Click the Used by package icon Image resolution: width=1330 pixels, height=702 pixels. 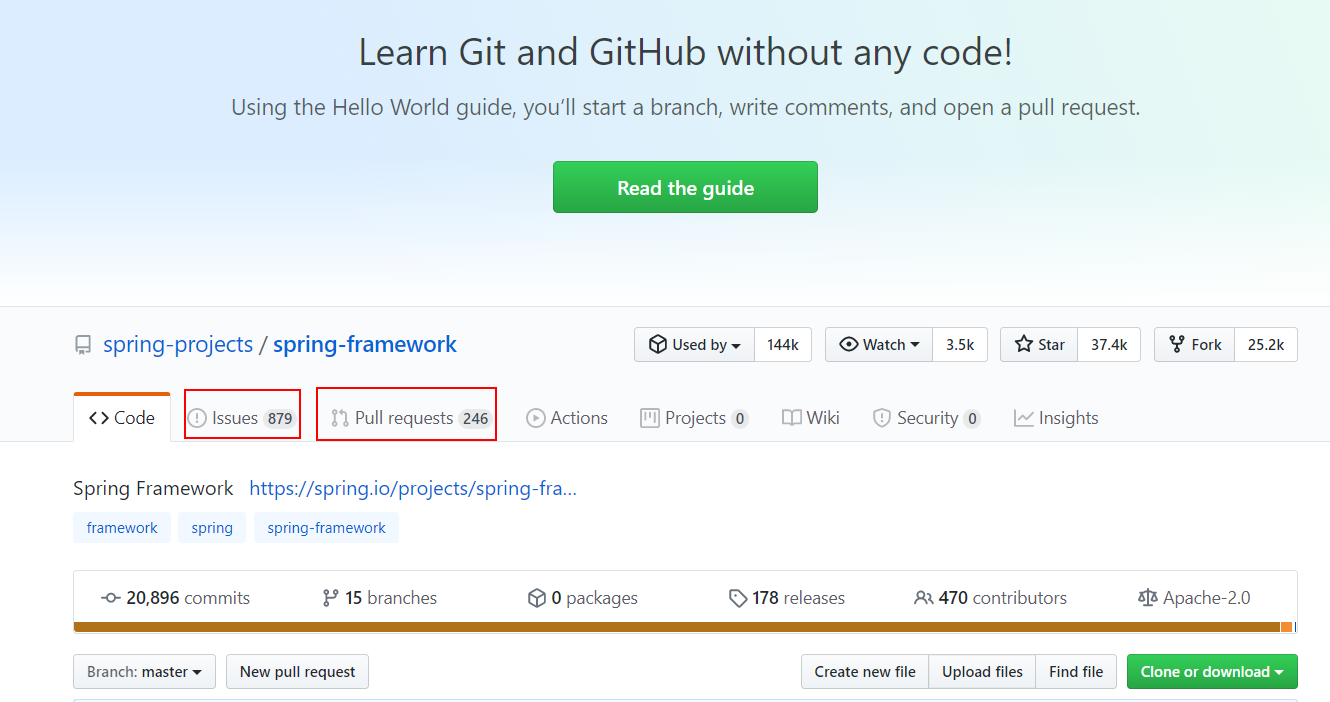658,344
